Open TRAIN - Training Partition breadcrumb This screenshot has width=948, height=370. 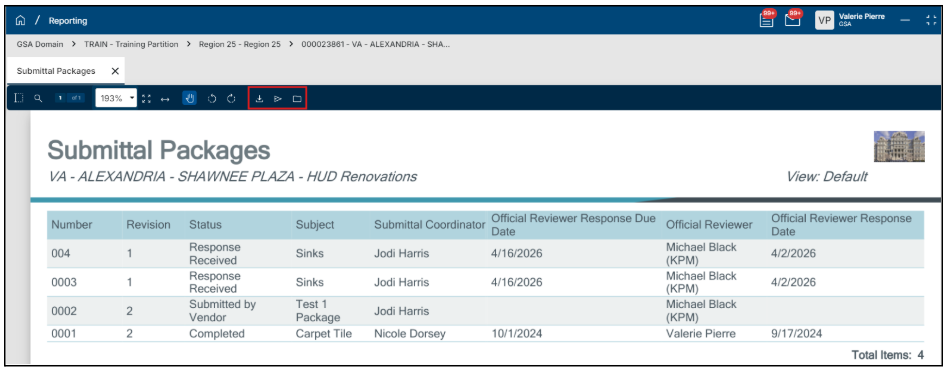[131, 44]
